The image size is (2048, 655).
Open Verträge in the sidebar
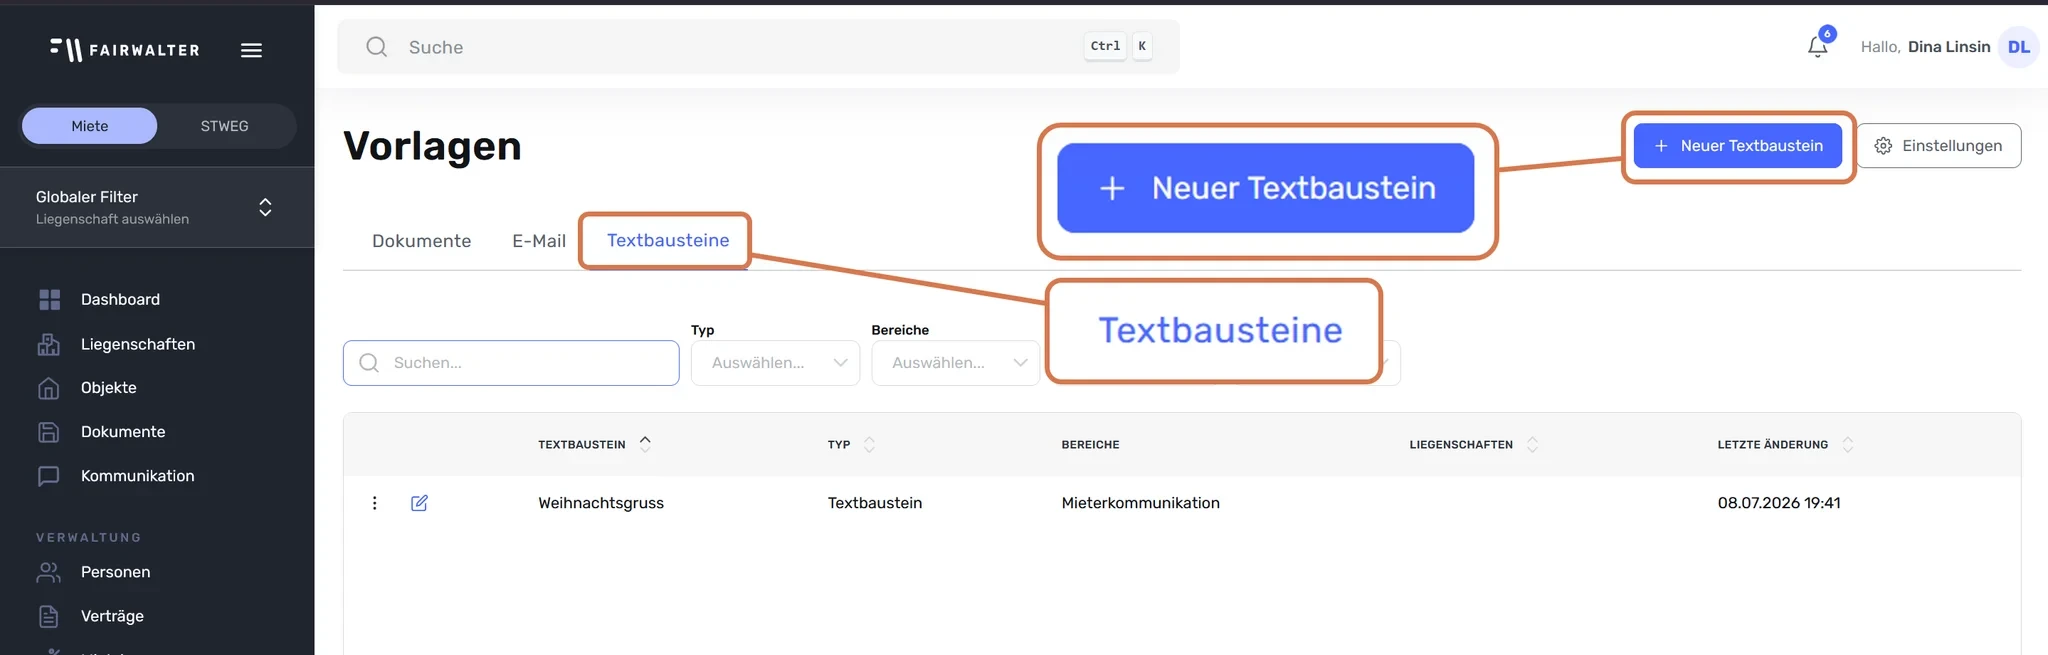[x=112, y=616]
